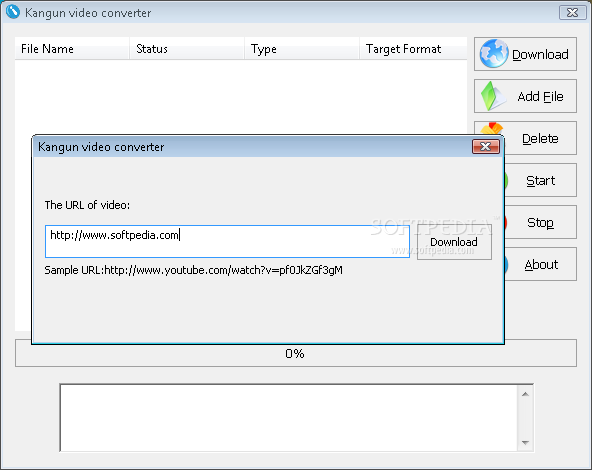Click the globe icon on the main Download button
The image size is (592, 470).
coord(494,54)
